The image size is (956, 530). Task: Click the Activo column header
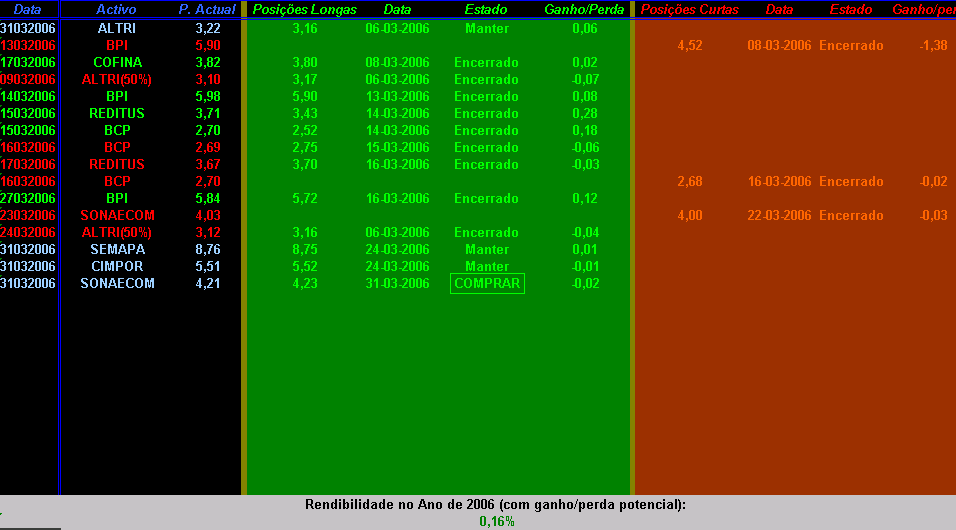(x=116, y=10)
